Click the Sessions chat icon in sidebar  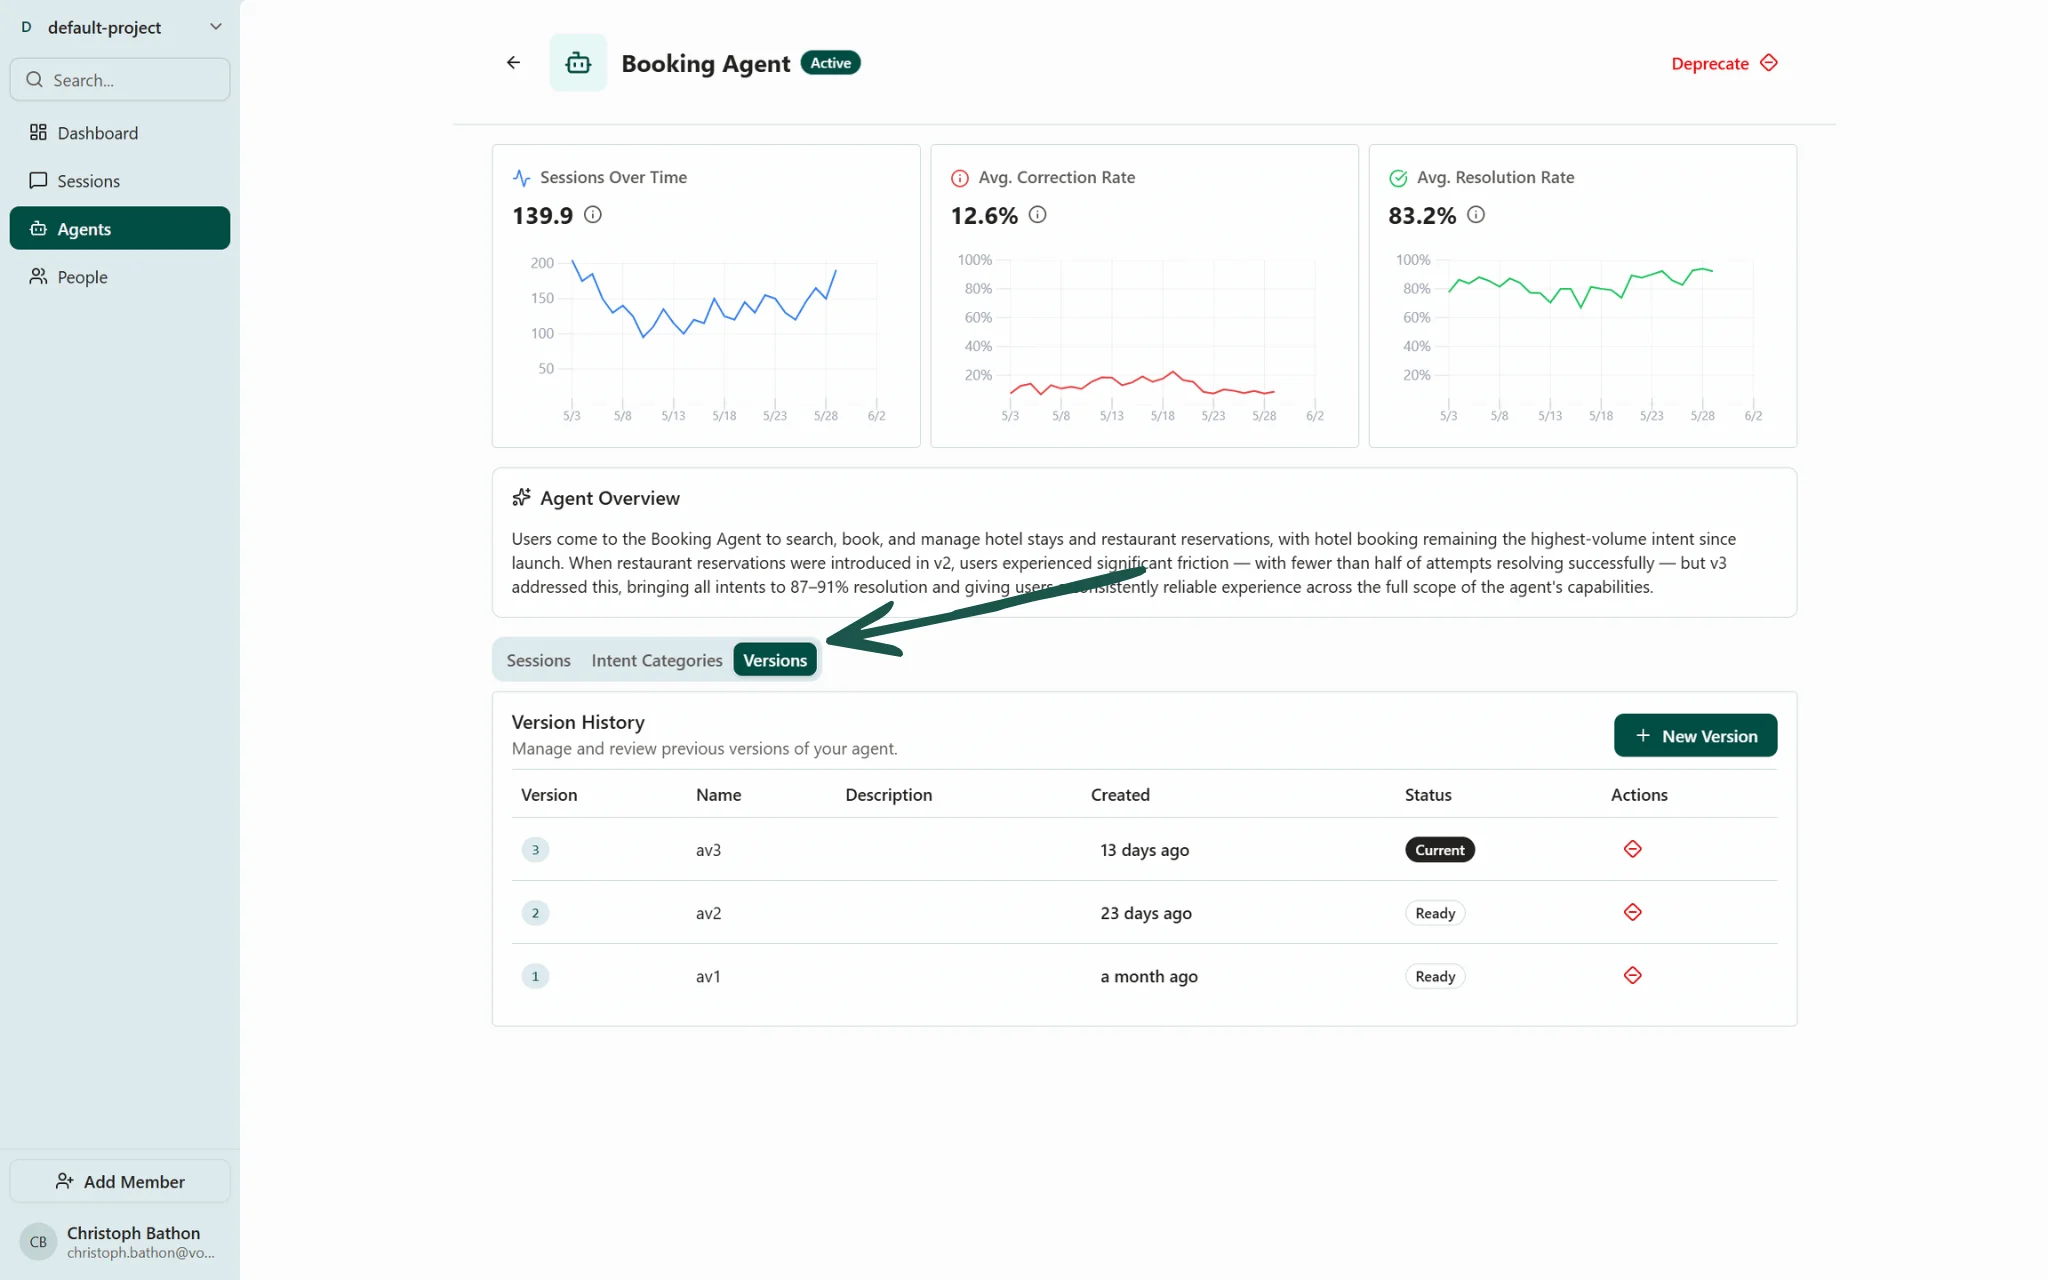pos(38,180)
